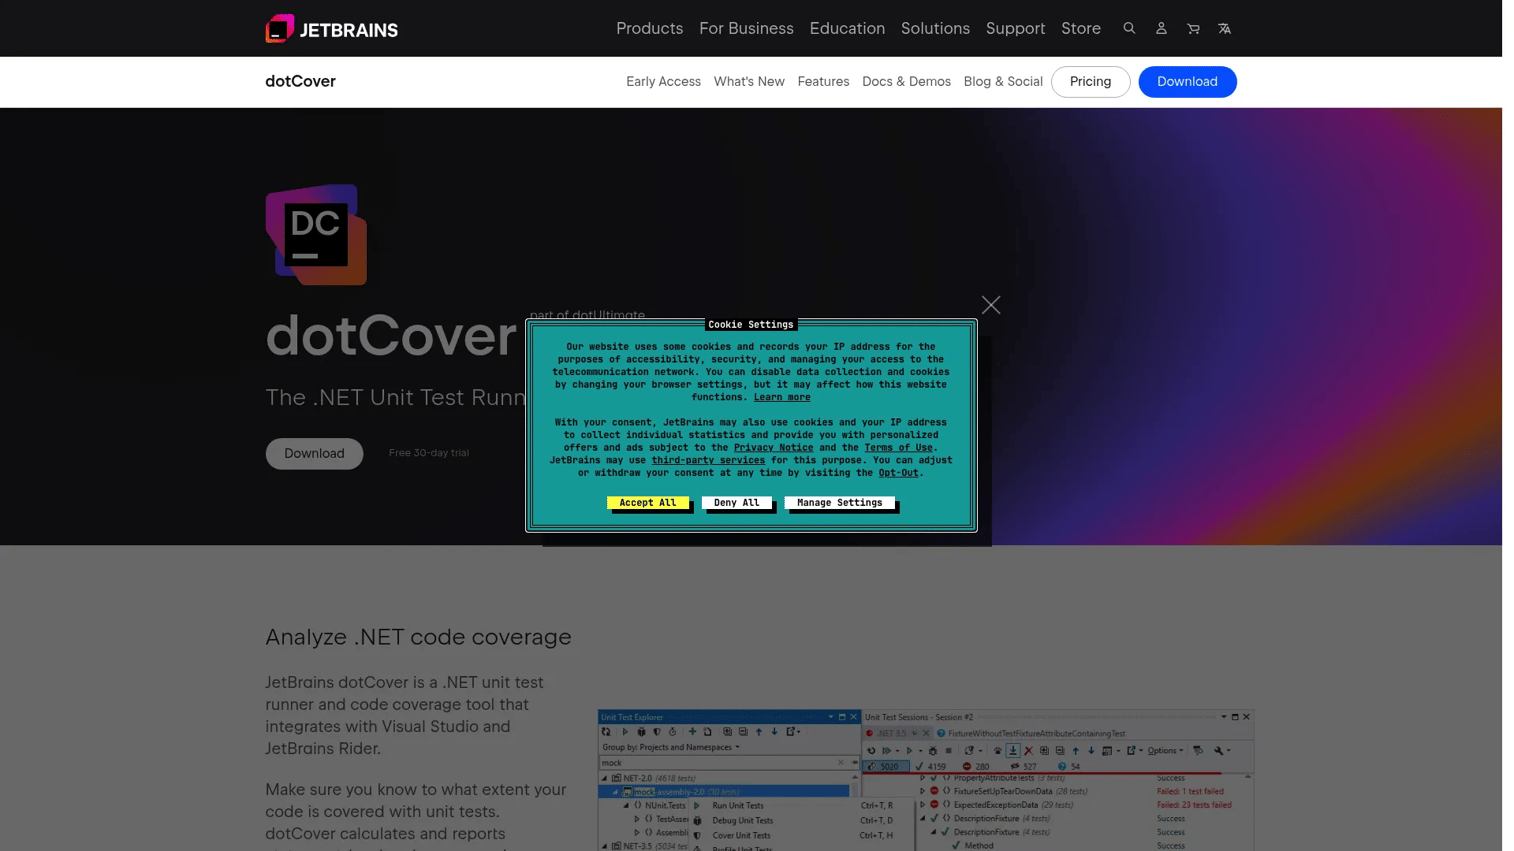Open the third-party services link
The width and height of the screenshot is (1514, 851).
[x=708, y=460]
